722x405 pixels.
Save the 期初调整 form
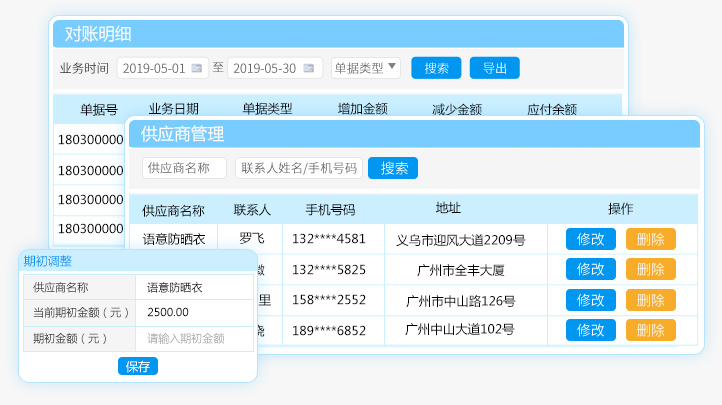[x=137, y=366]
